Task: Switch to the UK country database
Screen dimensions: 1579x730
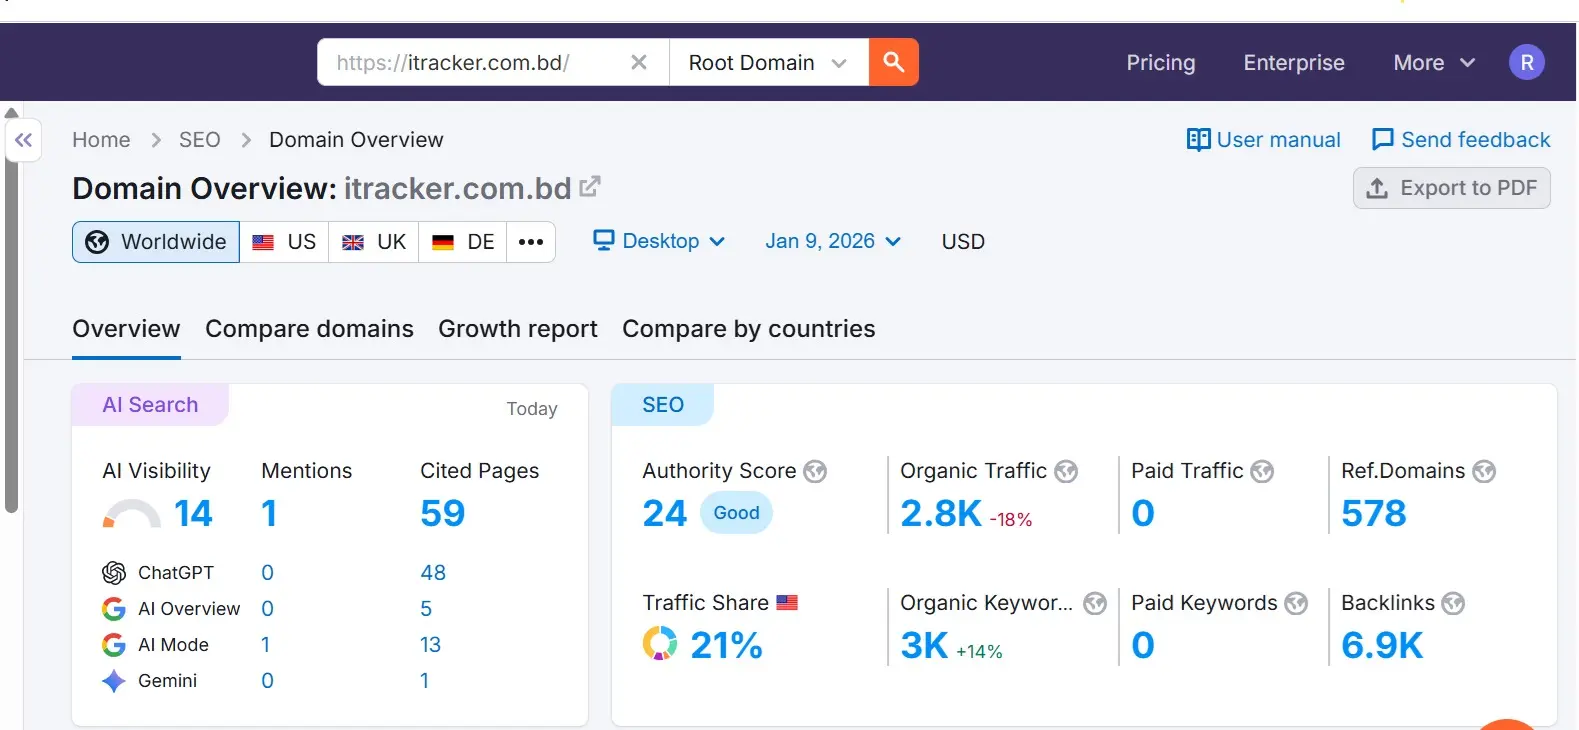Action: tap(374, 242)
